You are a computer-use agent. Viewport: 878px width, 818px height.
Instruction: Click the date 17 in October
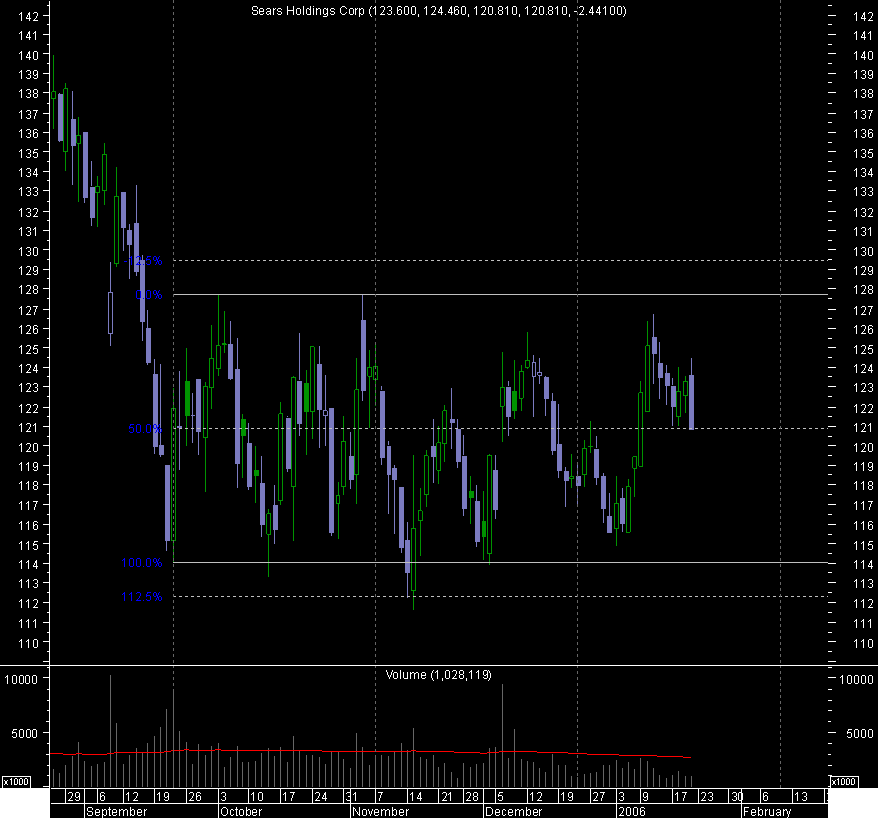288,796
